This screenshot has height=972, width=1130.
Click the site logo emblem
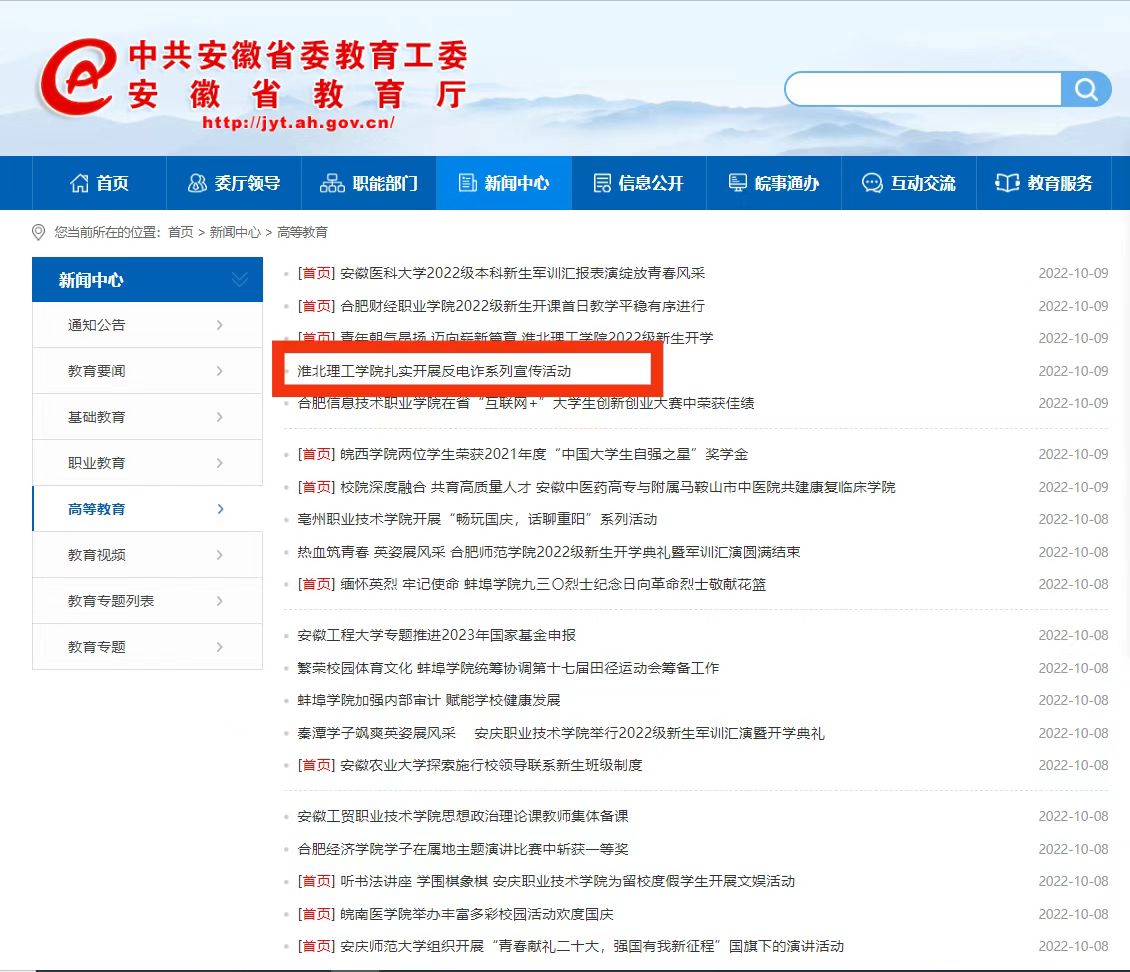click(x=77, y=78)
